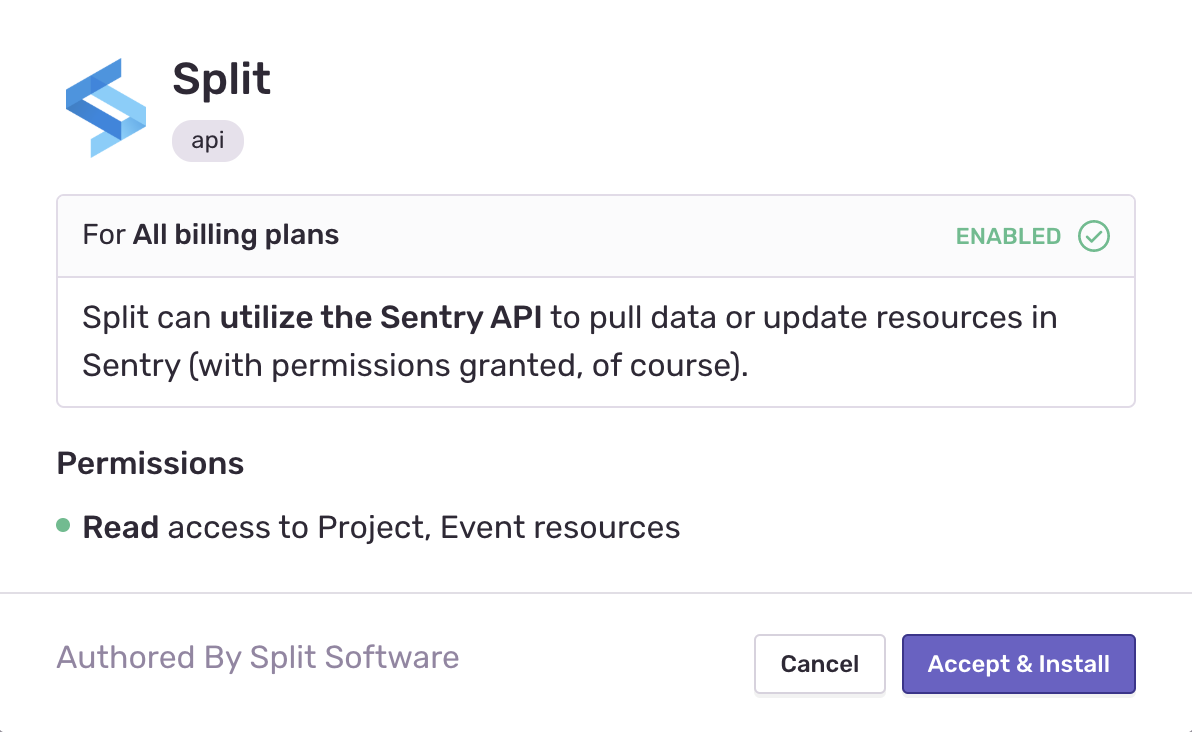Click the green bullet dot beside Read access
This screenshot has height=732, width=1192.
pyautogui.click(x=63, y=525)
